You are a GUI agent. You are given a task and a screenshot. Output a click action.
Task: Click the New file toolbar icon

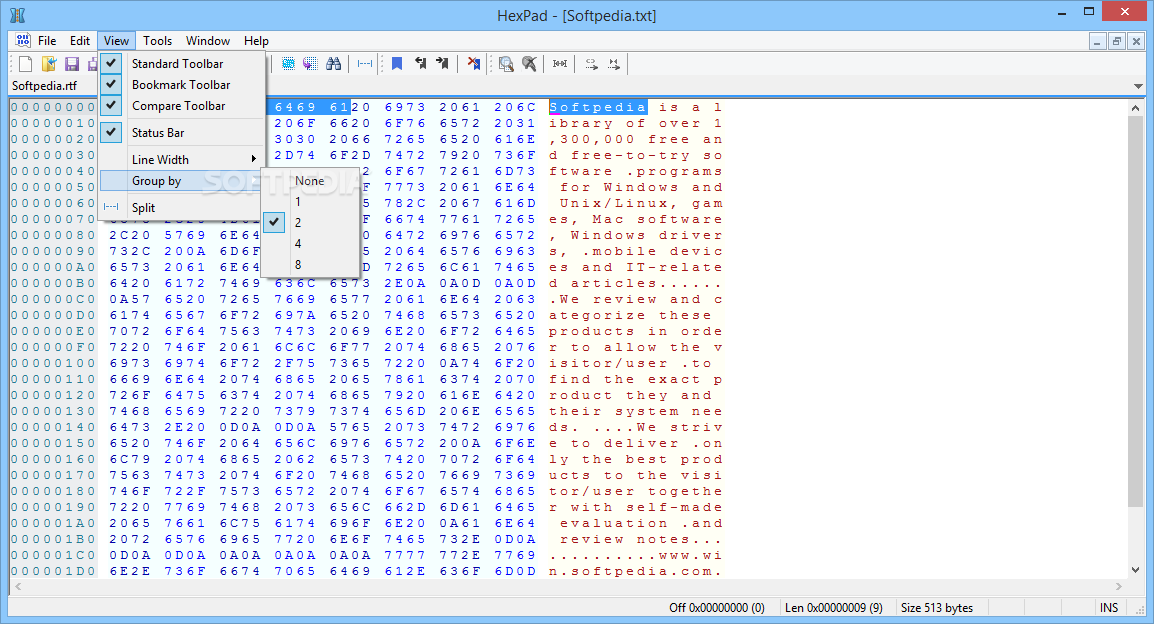26,64
